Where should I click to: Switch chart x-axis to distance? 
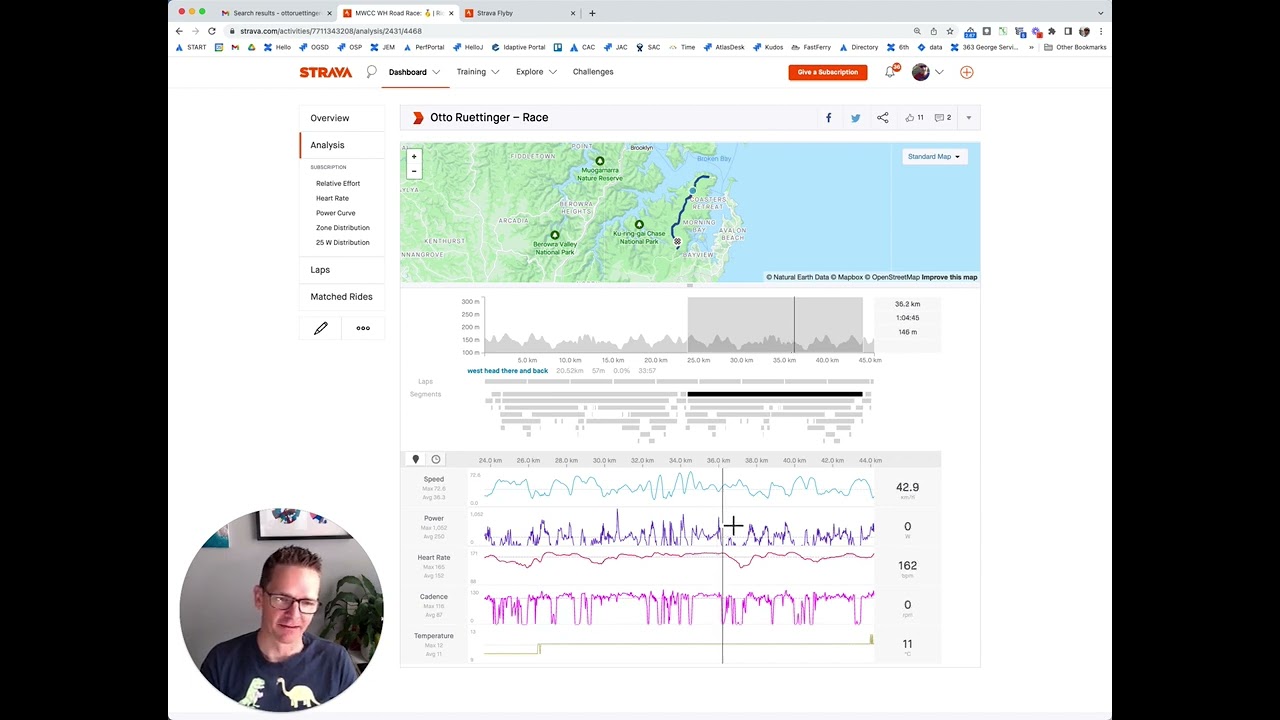pyautogui.click(x=416, y=460)
